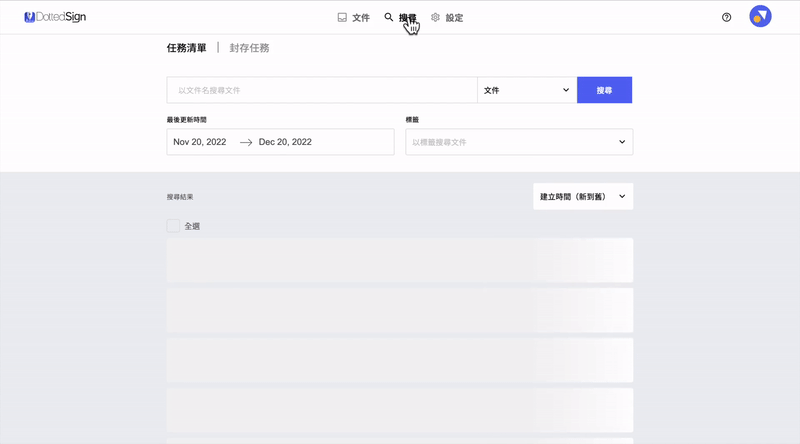
Task: Open the 設定 gear icon
Action: pyautogui.click(x=435, y=17)
